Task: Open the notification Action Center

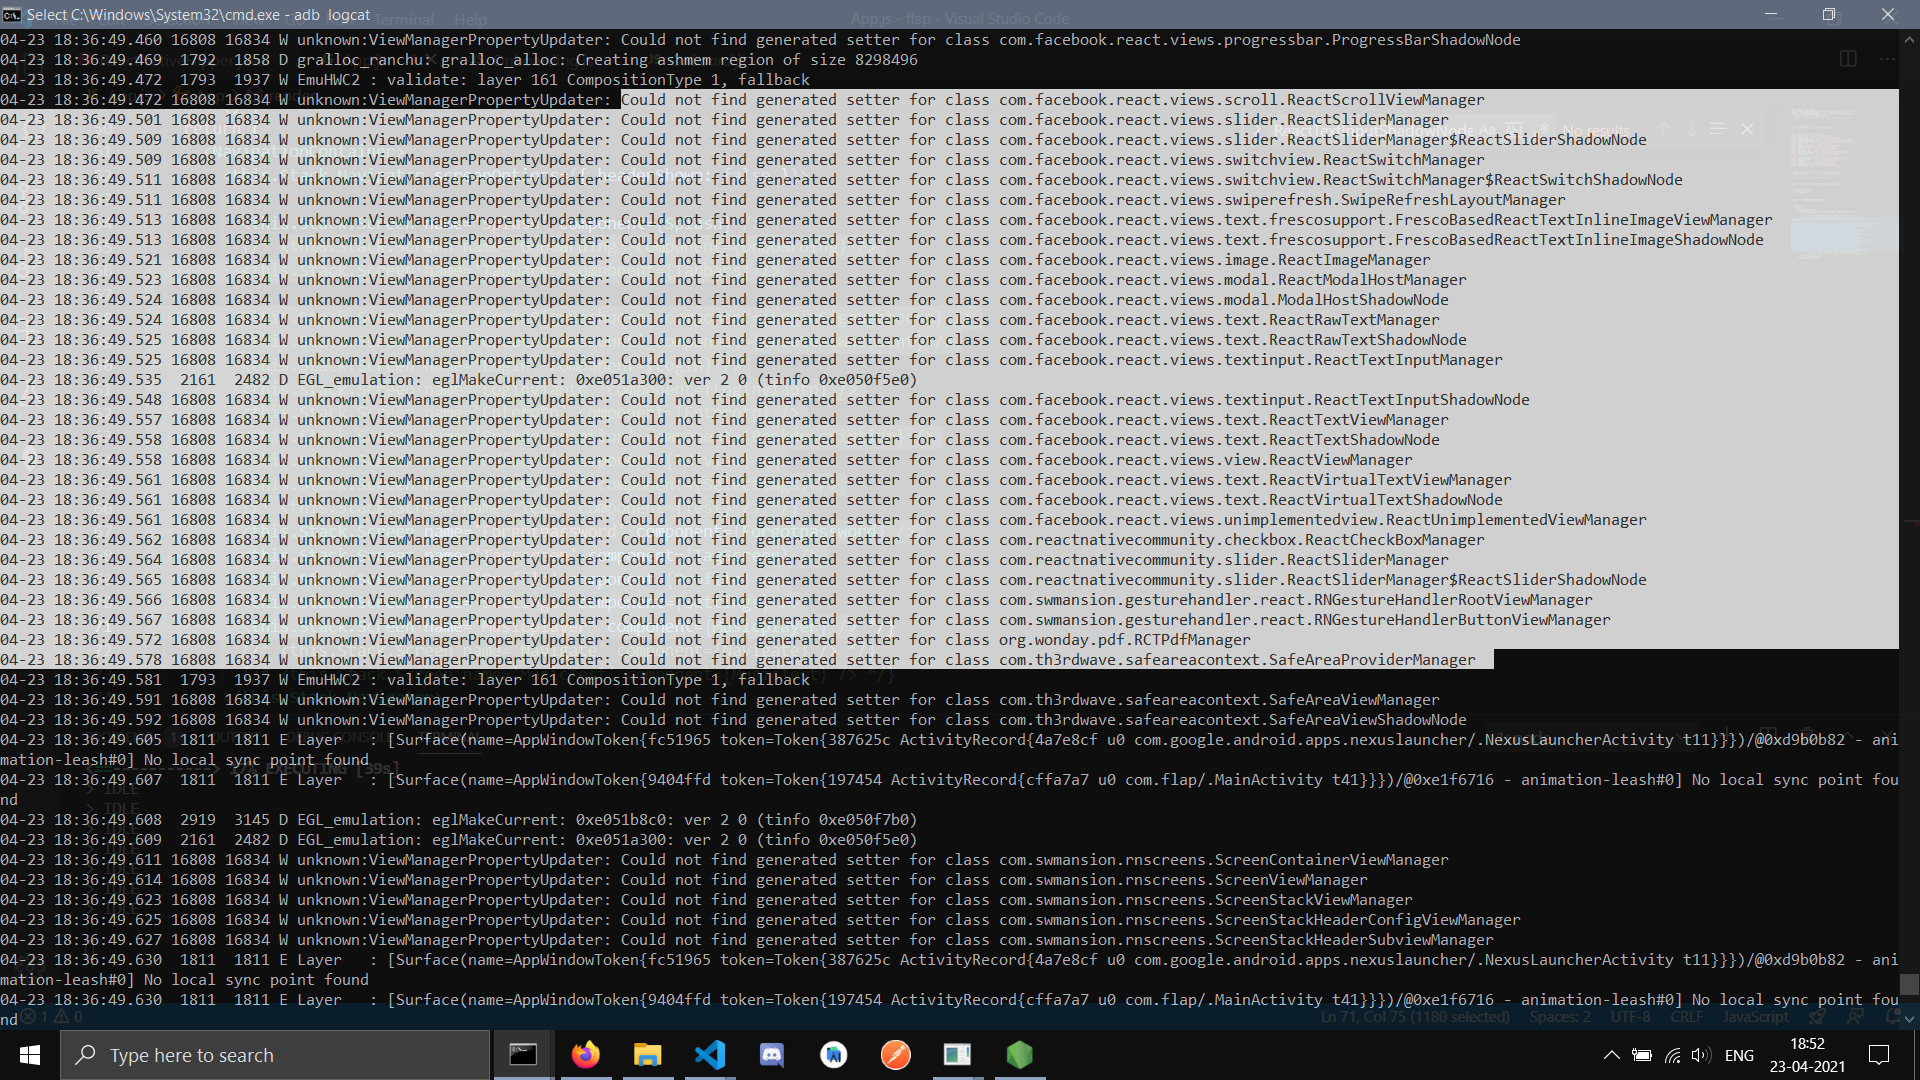Action: pyautogui.click(x=1879, y=1055)
